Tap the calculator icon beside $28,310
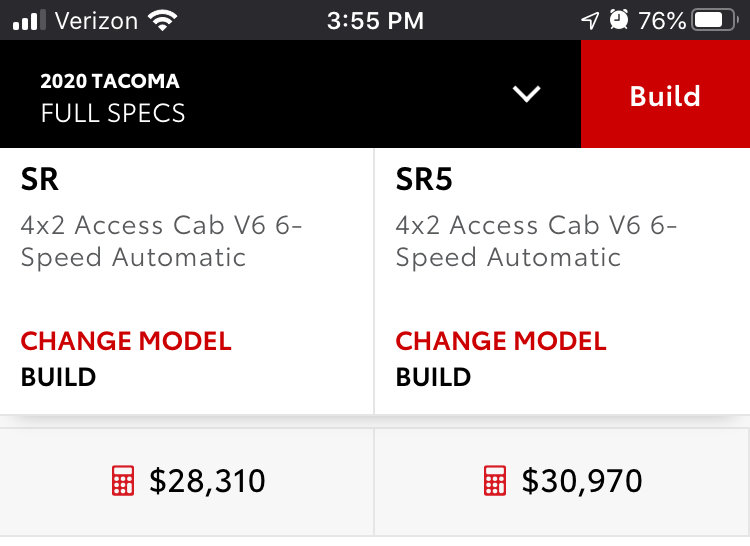 pyautogui.click(x=123, y=480)
